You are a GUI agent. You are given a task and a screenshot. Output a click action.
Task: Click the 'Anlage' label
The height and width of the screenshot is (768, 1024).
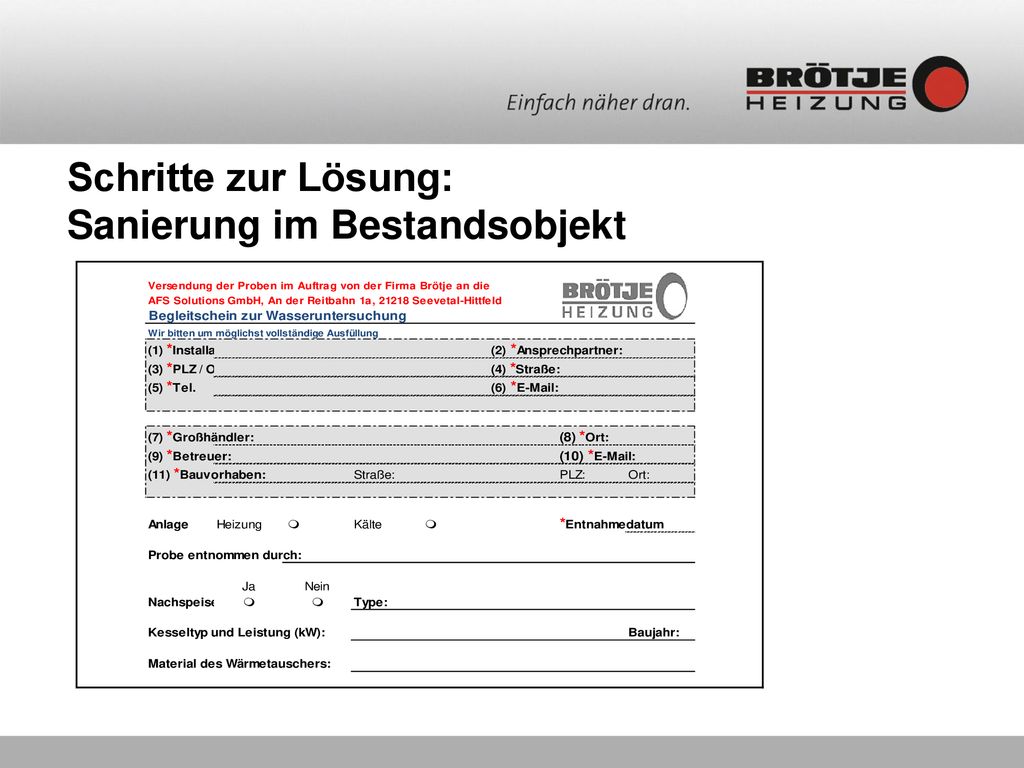168,524
